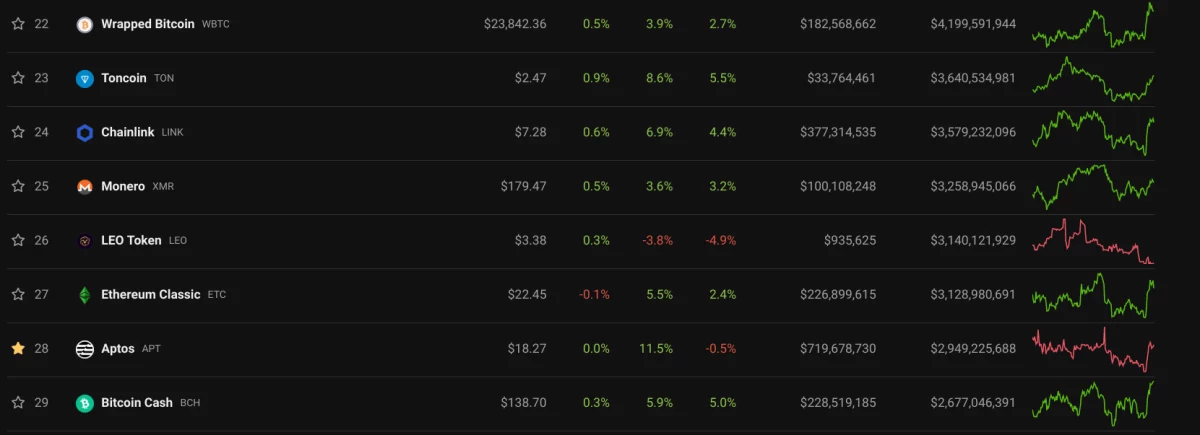This screenshot has height=435, width=1200.
Task: View the Aptos 7-day red sparkline
Action: click(1093, 349)
